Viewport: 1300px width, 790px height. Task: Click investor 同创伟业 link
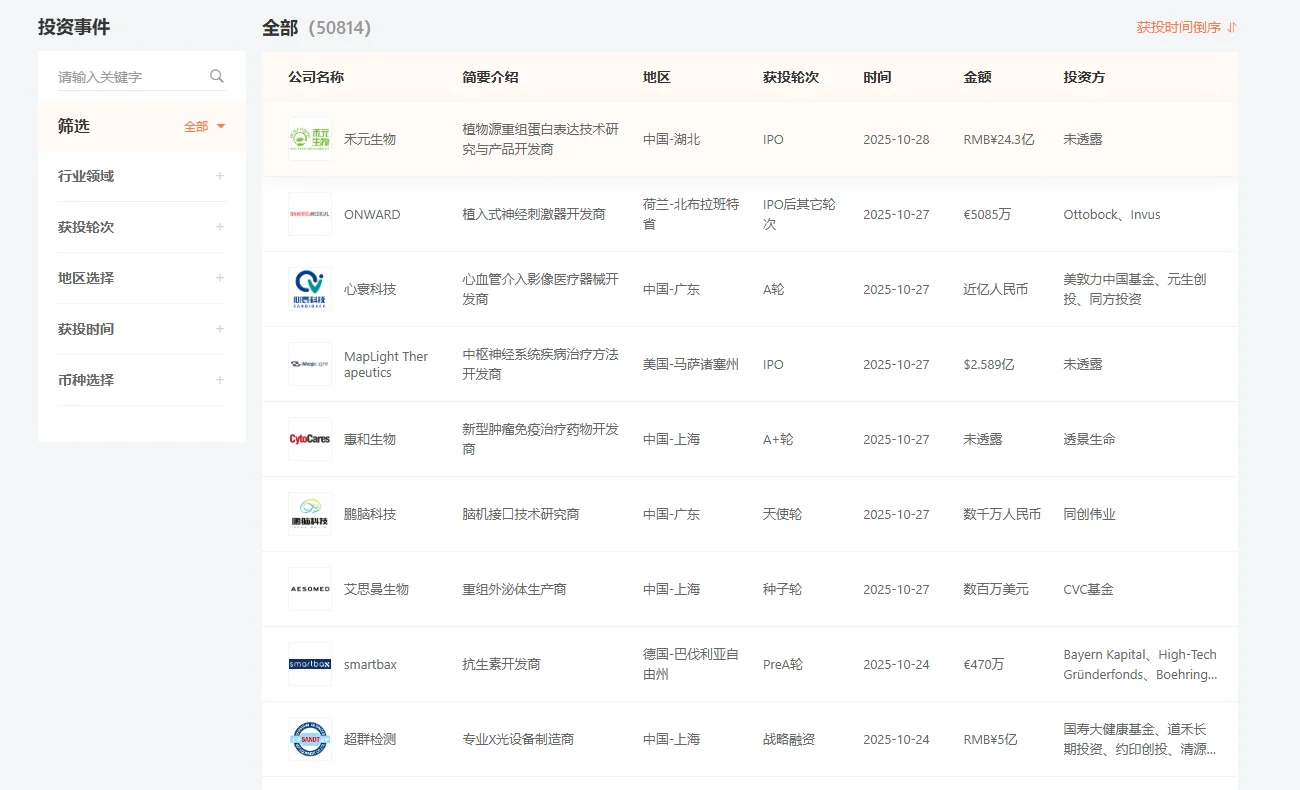tap(1088, 514)
